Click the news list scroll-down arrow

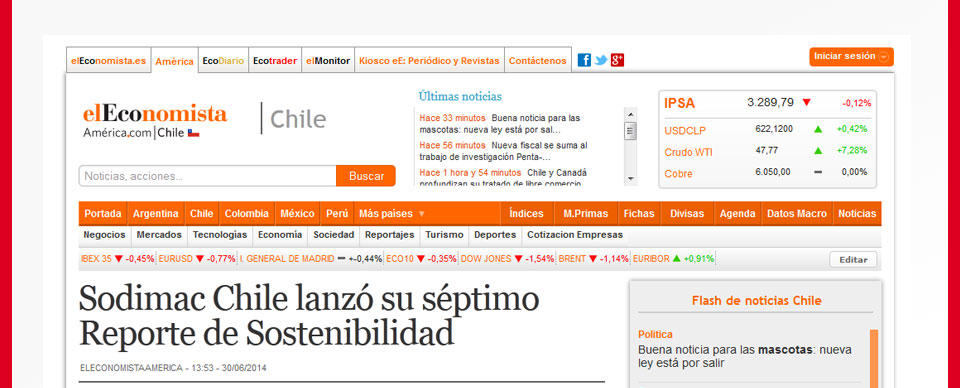coord(630,179)
